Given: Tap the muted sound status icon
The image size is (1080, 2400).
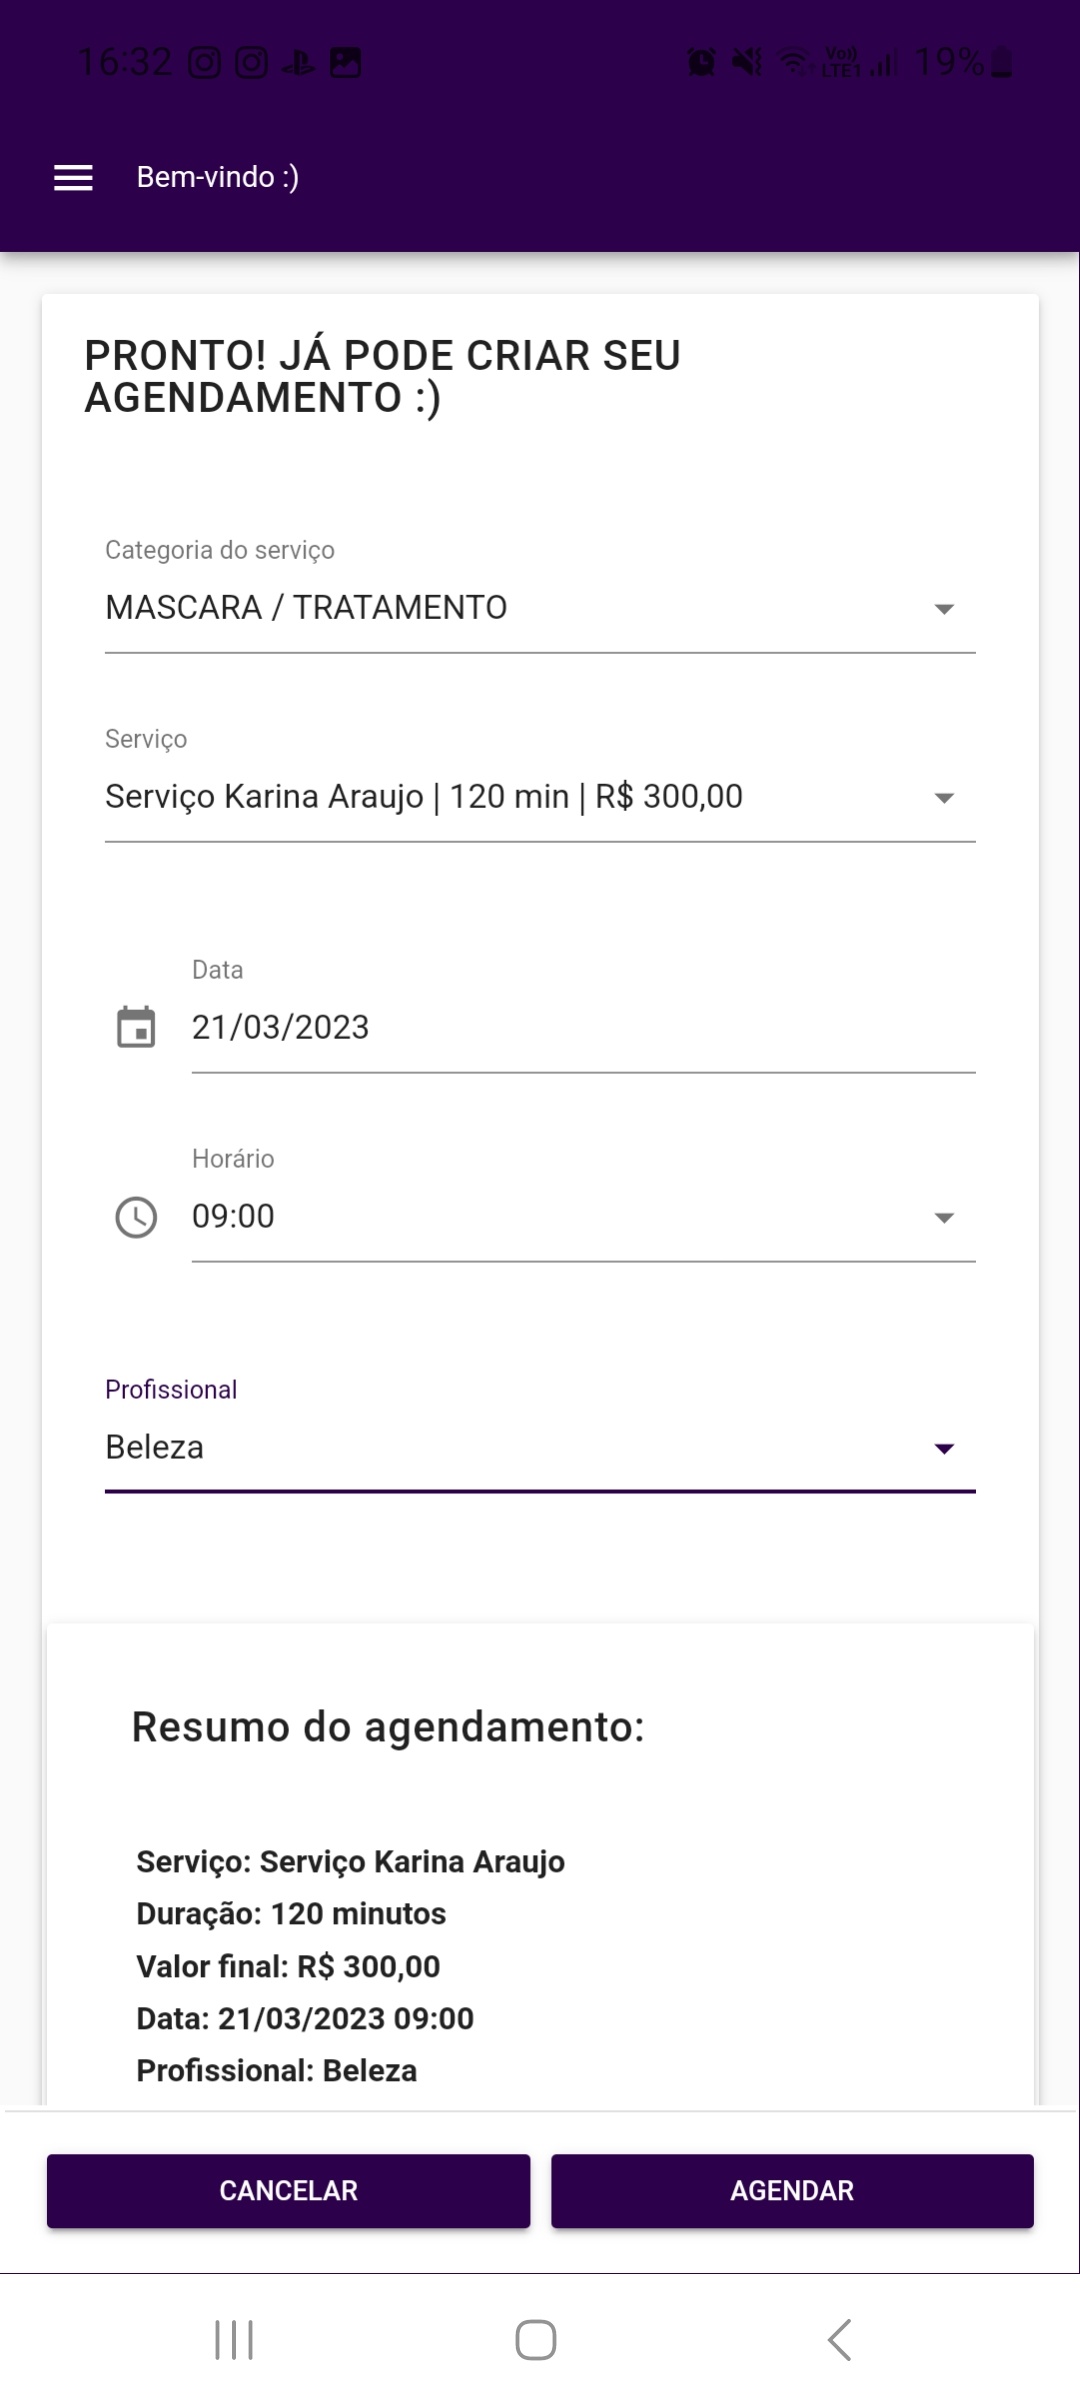Looking at the screenshot, I should click(746, 64).
